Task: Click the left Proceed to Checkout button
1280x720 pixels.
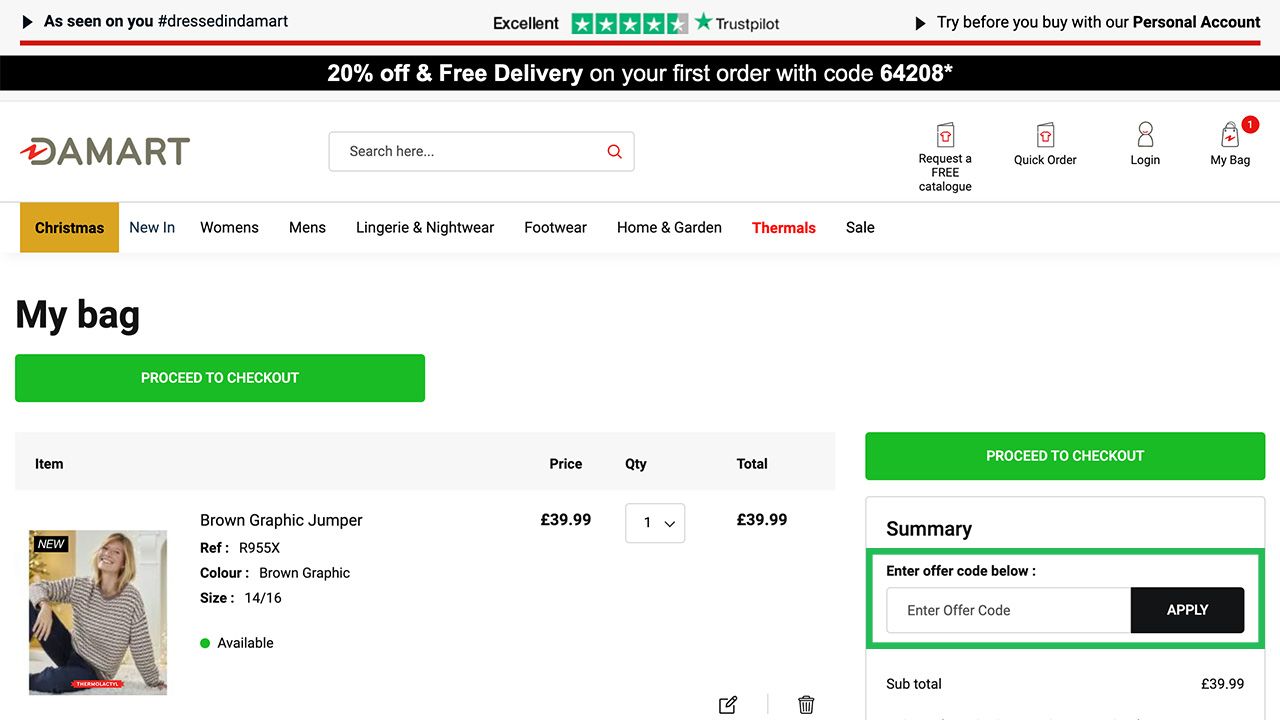Action: tap(220, 378)
